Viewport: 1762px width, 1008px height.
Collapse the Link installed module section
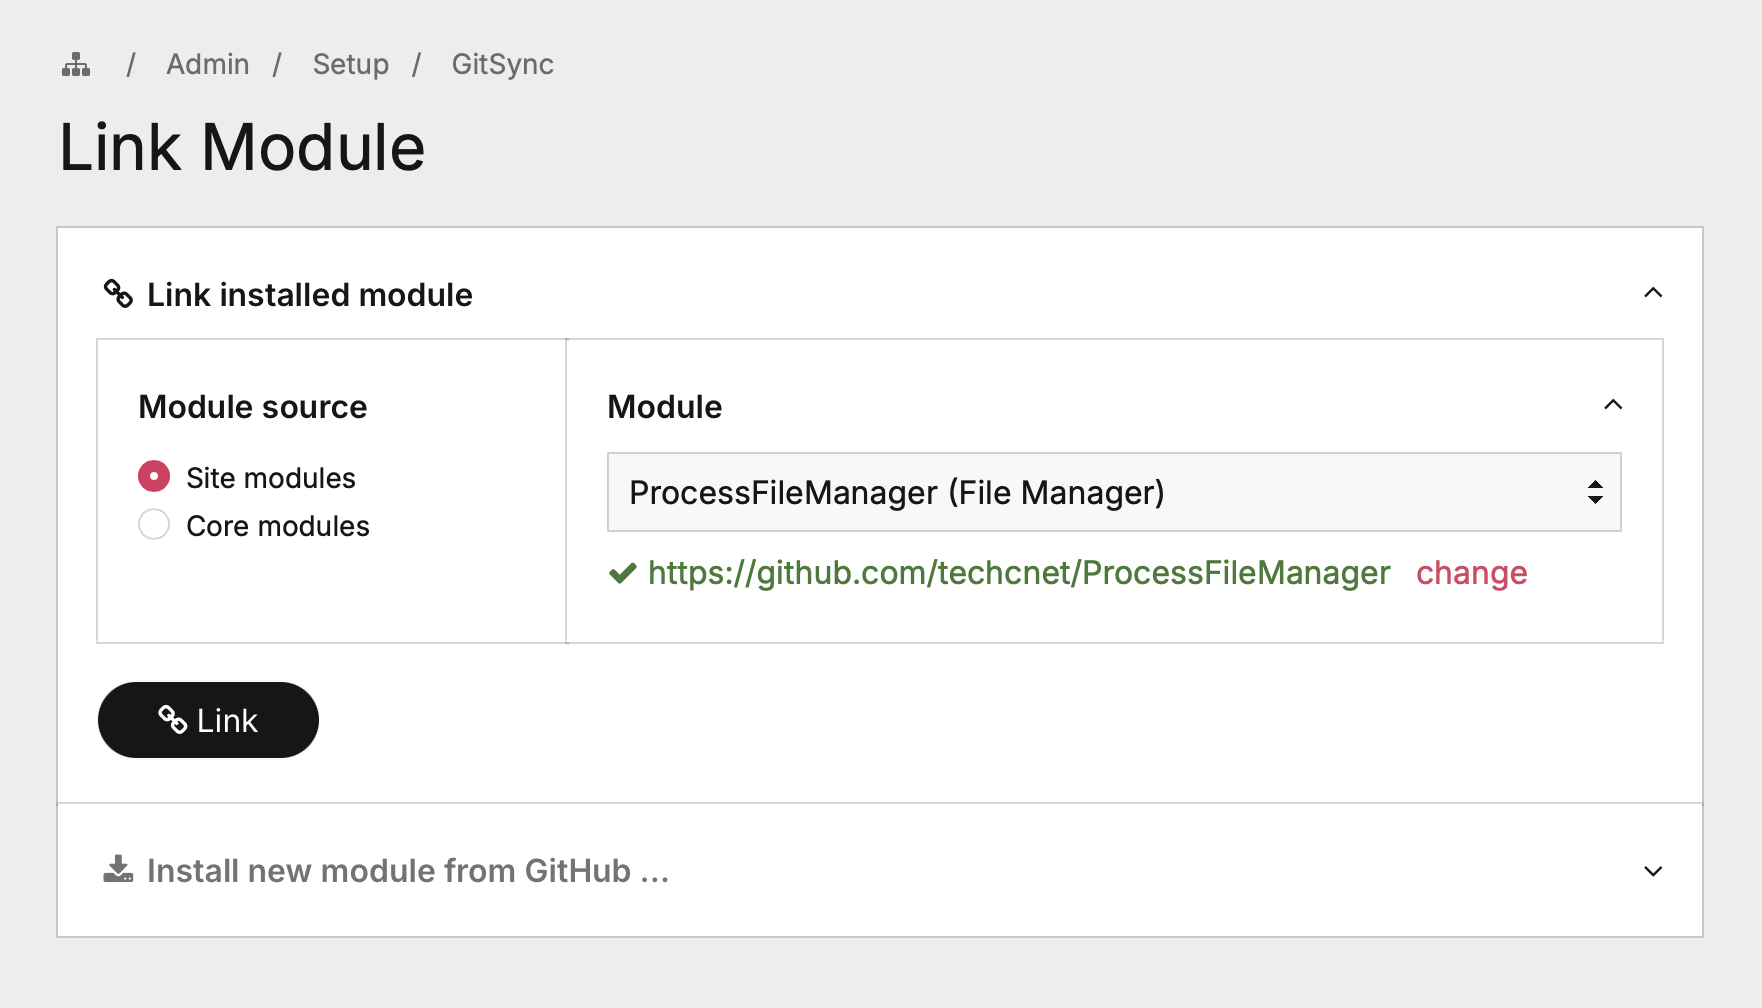[x=1653, y=293]
